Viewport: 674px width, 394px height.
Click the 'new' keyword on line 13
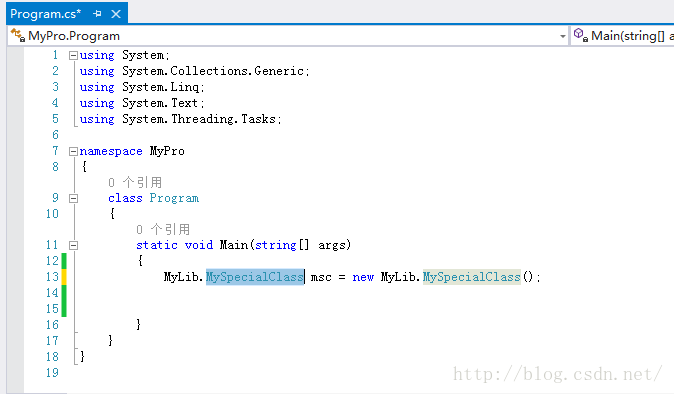coord(363,278)
